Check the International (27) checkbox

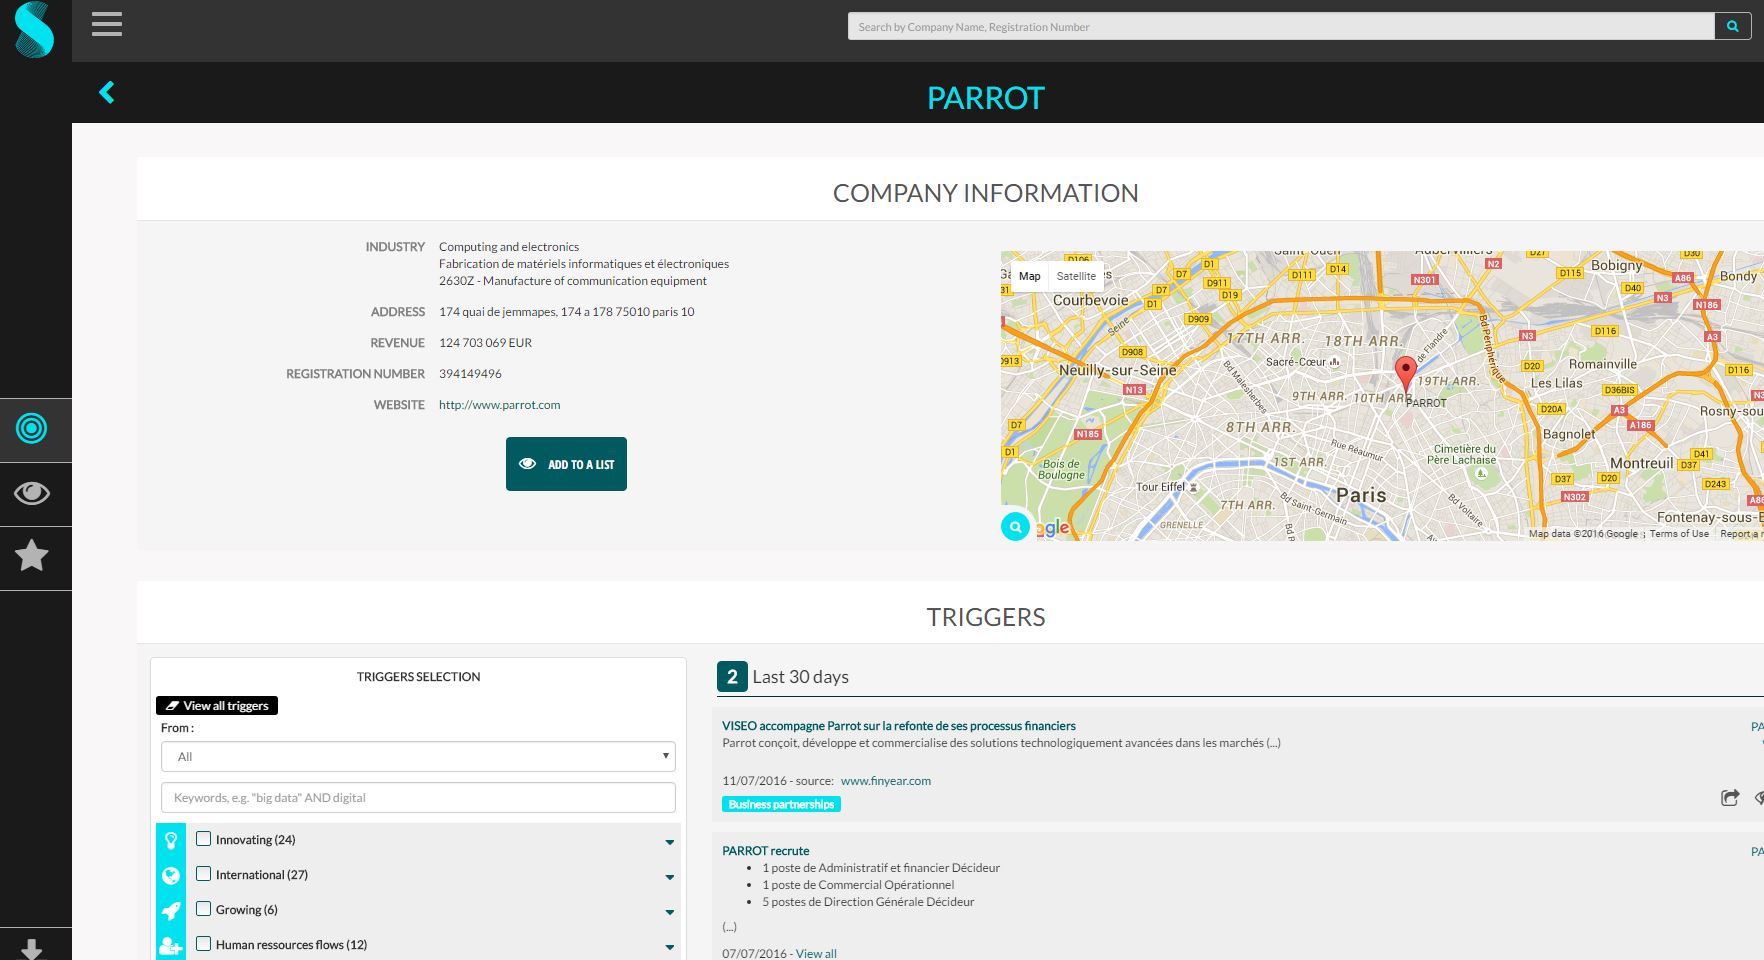pos(203,874)
